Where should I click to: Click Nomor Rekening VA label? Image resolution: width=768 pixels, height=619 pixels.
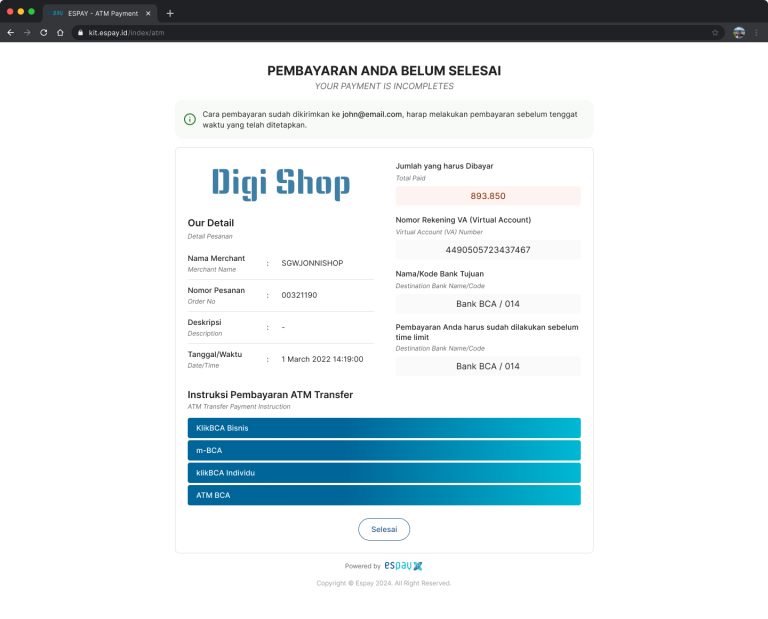[x=463, y=220]
